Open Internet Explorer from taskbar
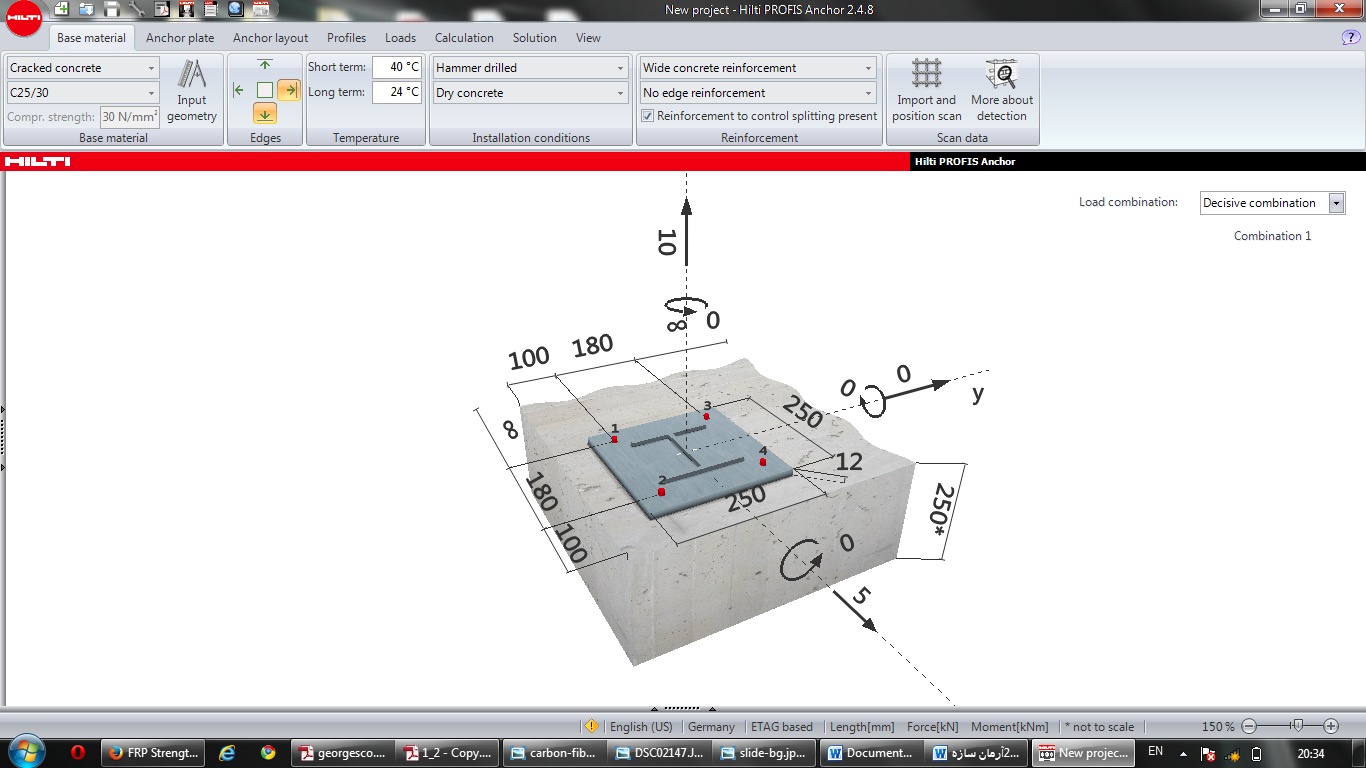 tap(227, 753)
